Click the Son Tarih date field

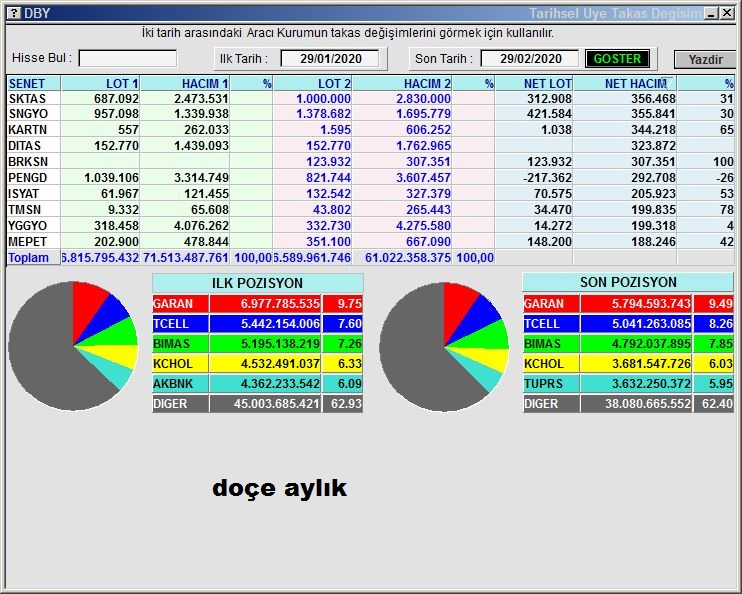click(x=530, y=59)
